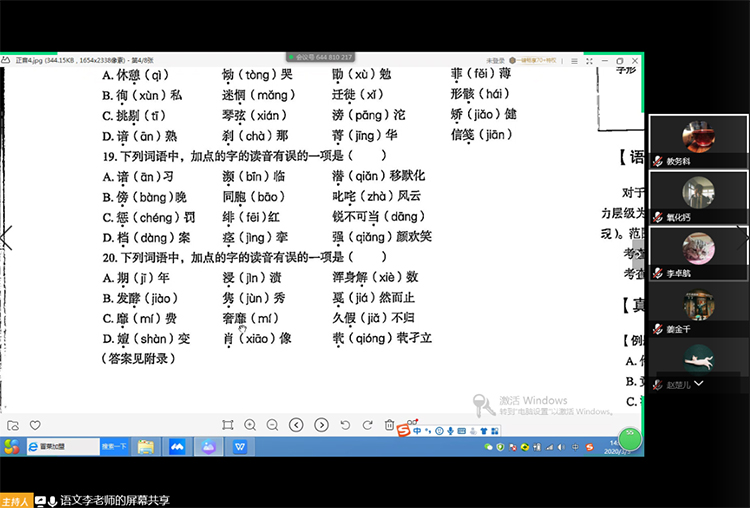The image size is (750, 508).
Task: Click the zoom in magnifier icon
Action: tap(250, 425)
